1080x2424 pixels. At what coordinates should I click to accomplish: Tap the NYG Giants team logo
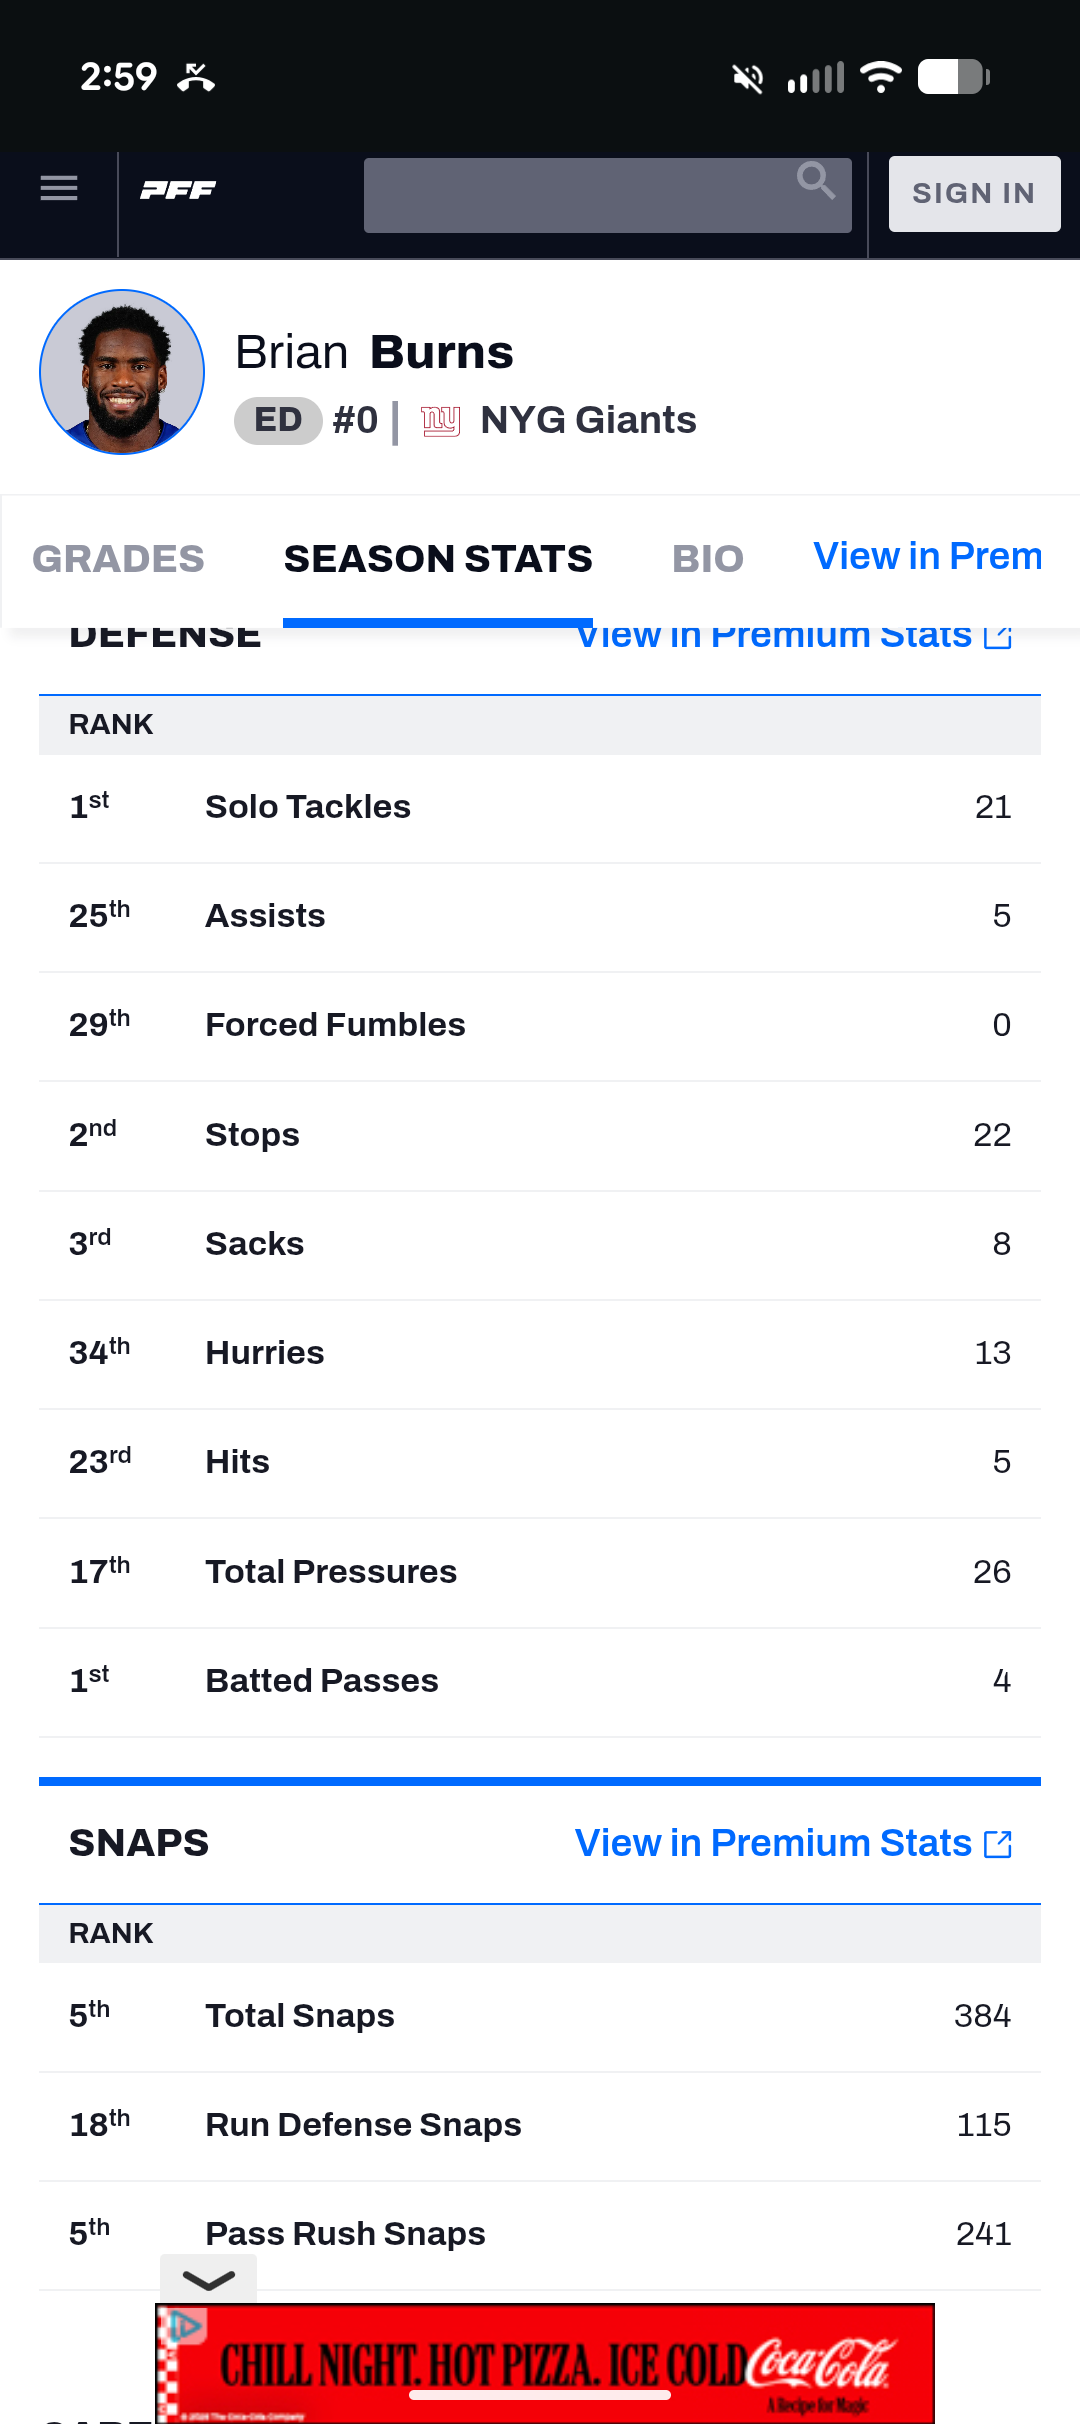tap(440, 421)
